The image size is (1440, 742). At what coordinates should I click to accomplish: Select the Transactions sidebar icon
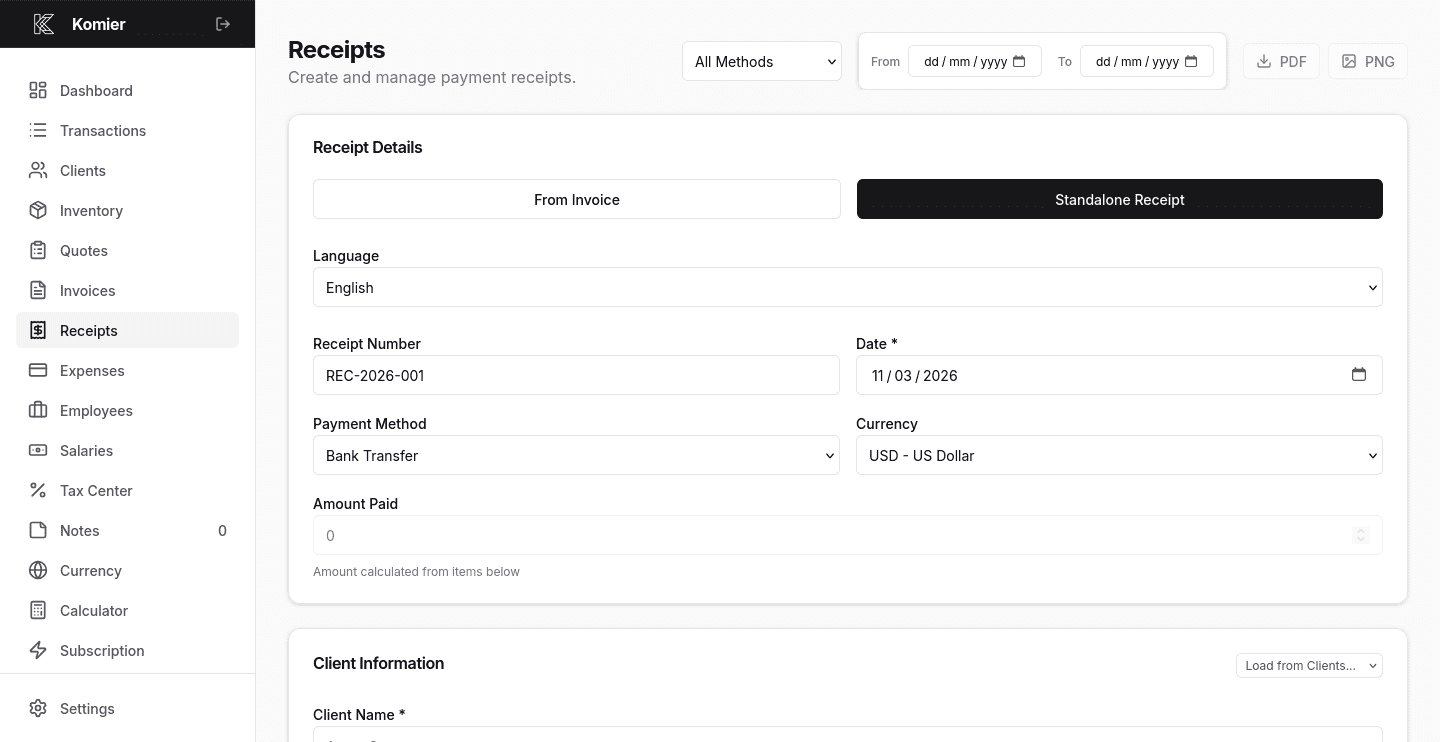pos(37,130)
